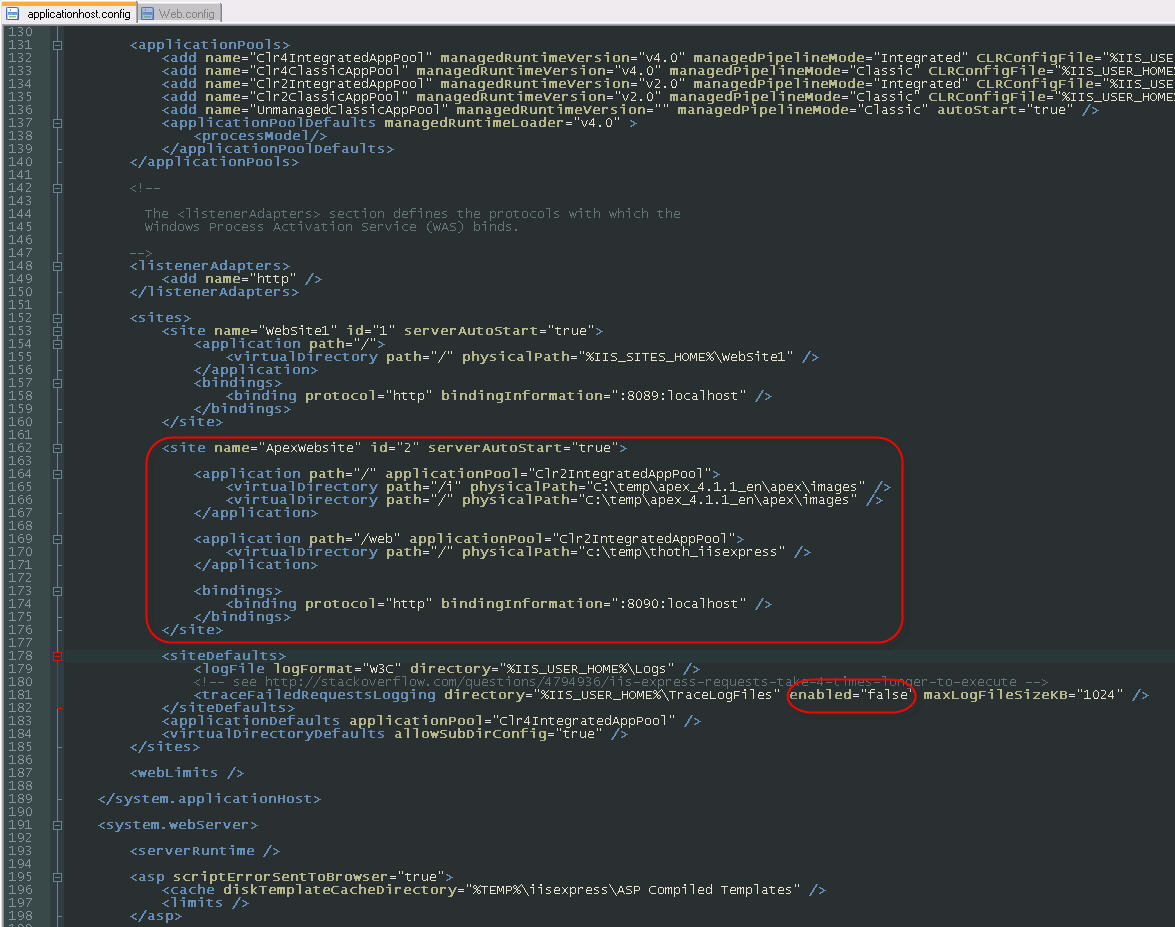Click the circled enabled="false" attribute
This screenshot has width=1175, height=927.
(851, 694)
